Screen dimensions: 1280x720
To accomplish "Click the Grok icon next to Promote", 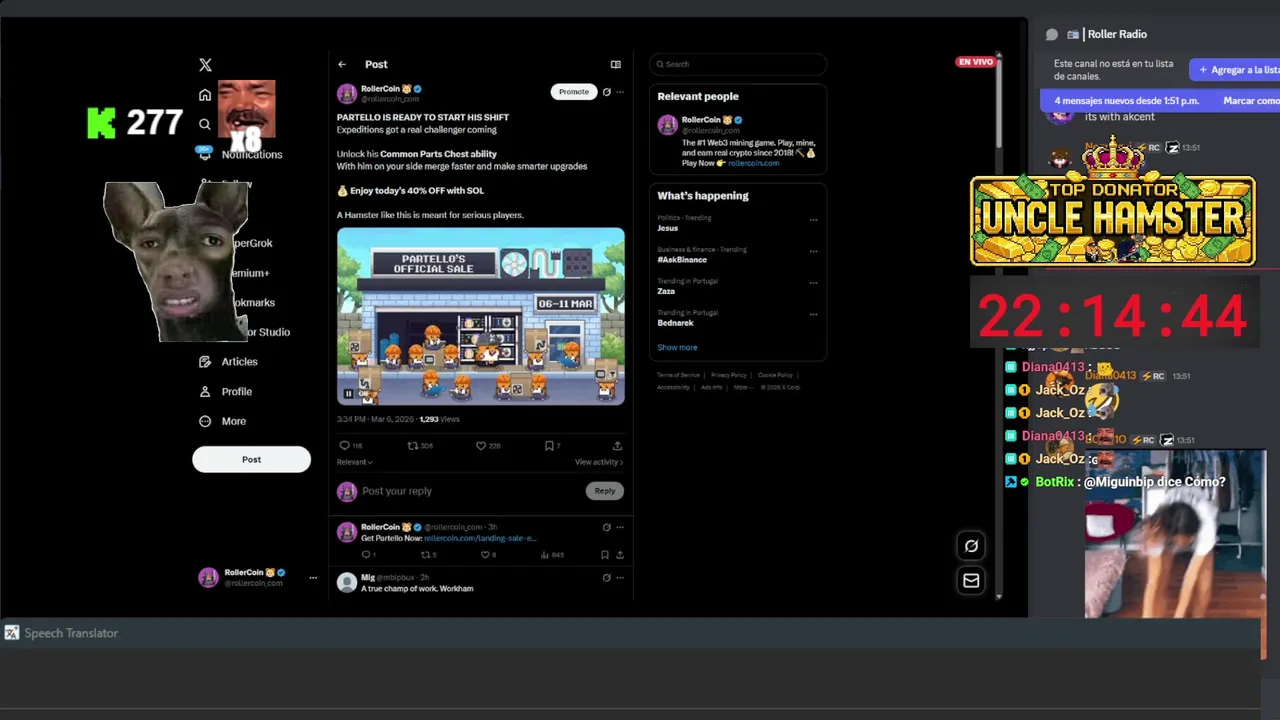I will click(x=606, y=92).
